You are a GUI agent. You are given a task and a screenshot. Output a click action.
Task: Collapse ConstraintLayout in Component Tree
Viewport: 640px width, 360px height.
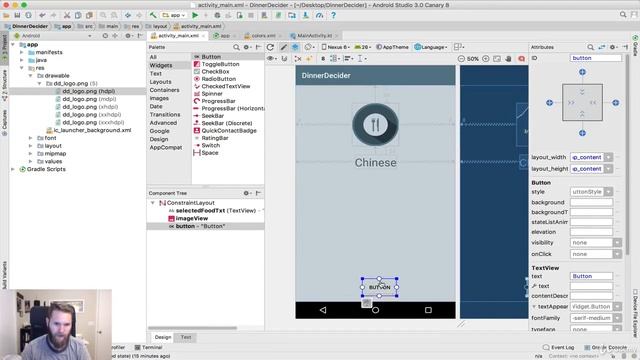click(153, 203)
